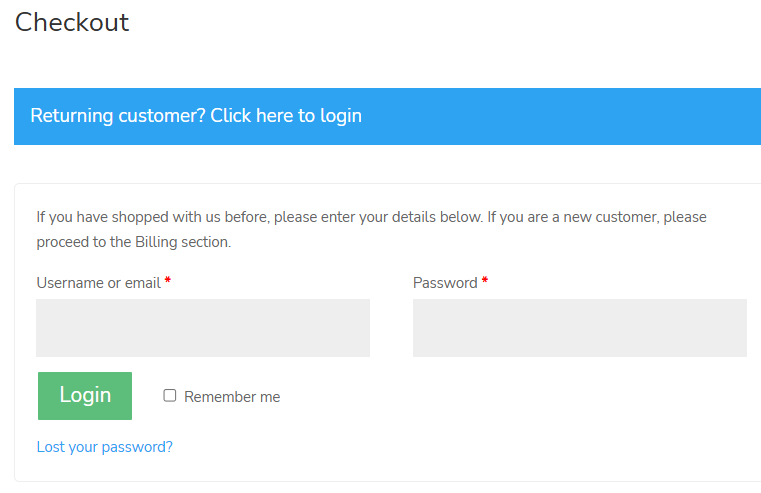
Task: Click the red asterisk beside Password
Action: pyautogui.click(x=484, y=280)
